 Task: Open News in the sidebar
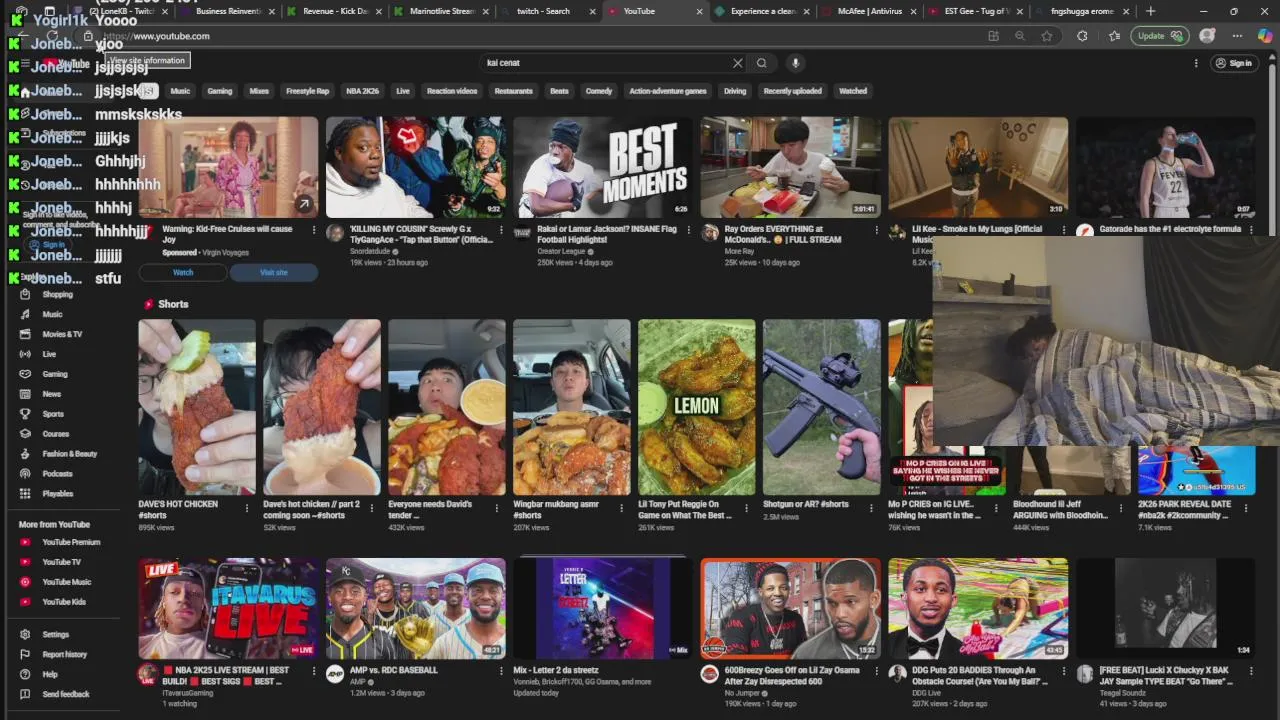point(52,394)
